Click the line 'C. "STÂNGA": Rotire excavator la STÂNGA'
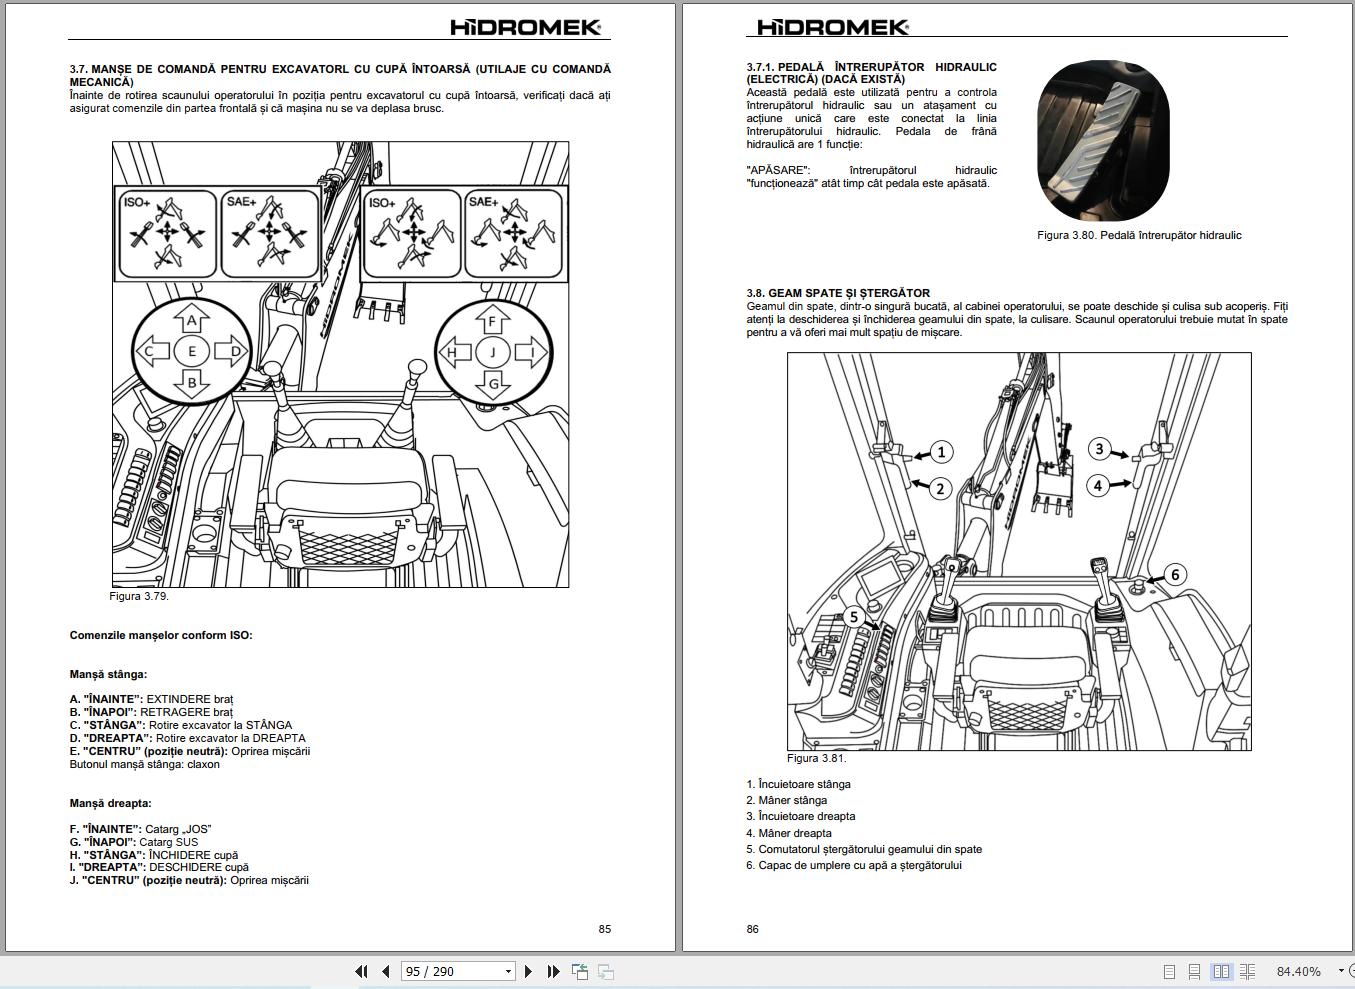1355x989 pixels. (181, 725)
